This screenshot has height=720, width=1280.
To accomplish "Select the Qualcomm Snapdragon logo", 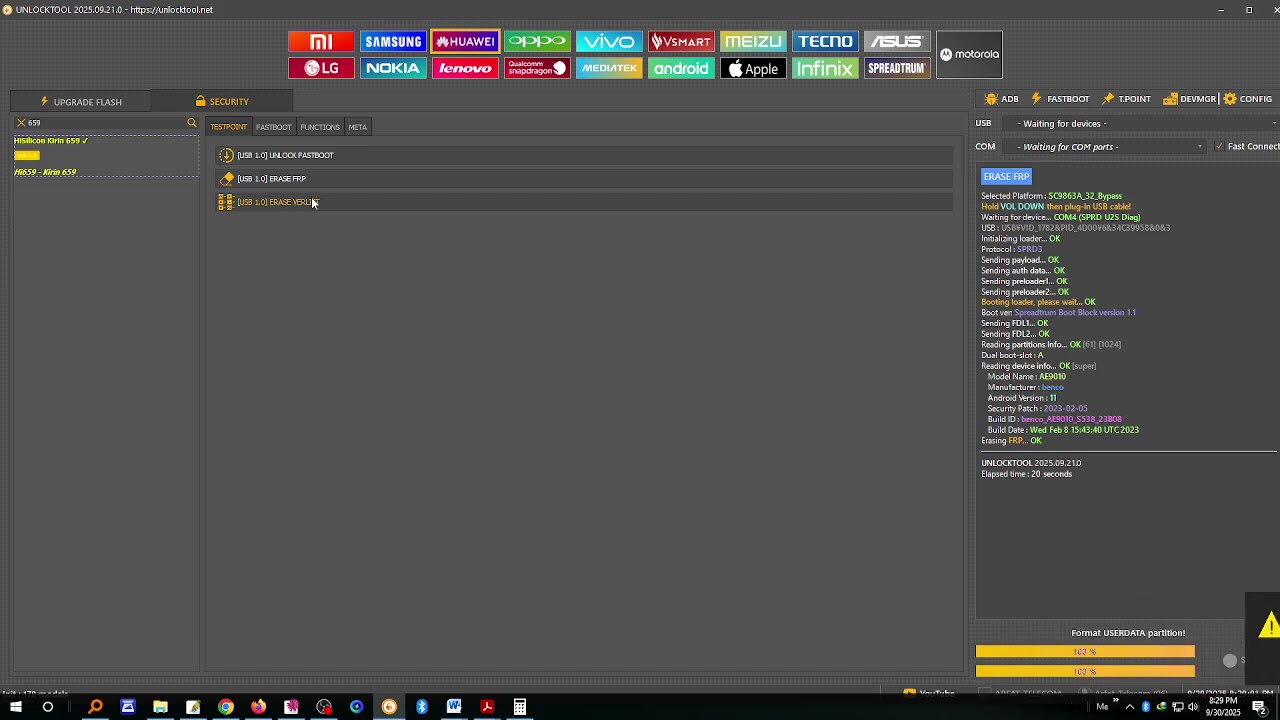I will click(537, 68).
